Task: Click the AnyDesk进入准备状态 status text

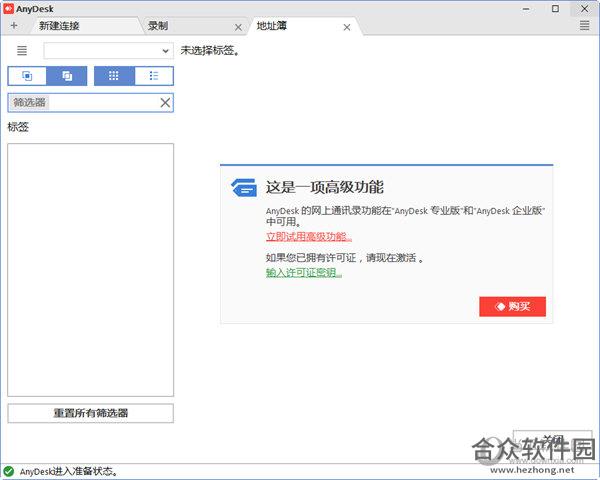Action: (68, 472)
